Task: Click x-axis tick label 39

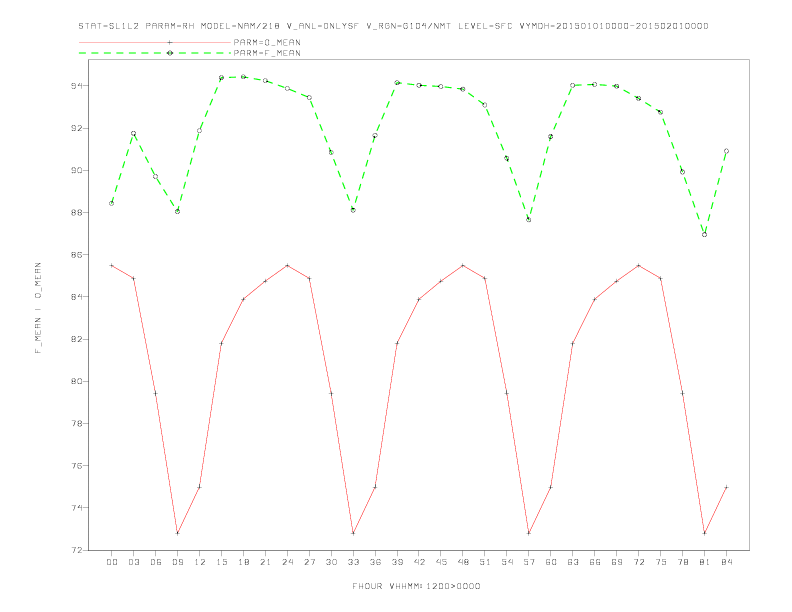Action: pyautogui.click(x=397, y=562)
